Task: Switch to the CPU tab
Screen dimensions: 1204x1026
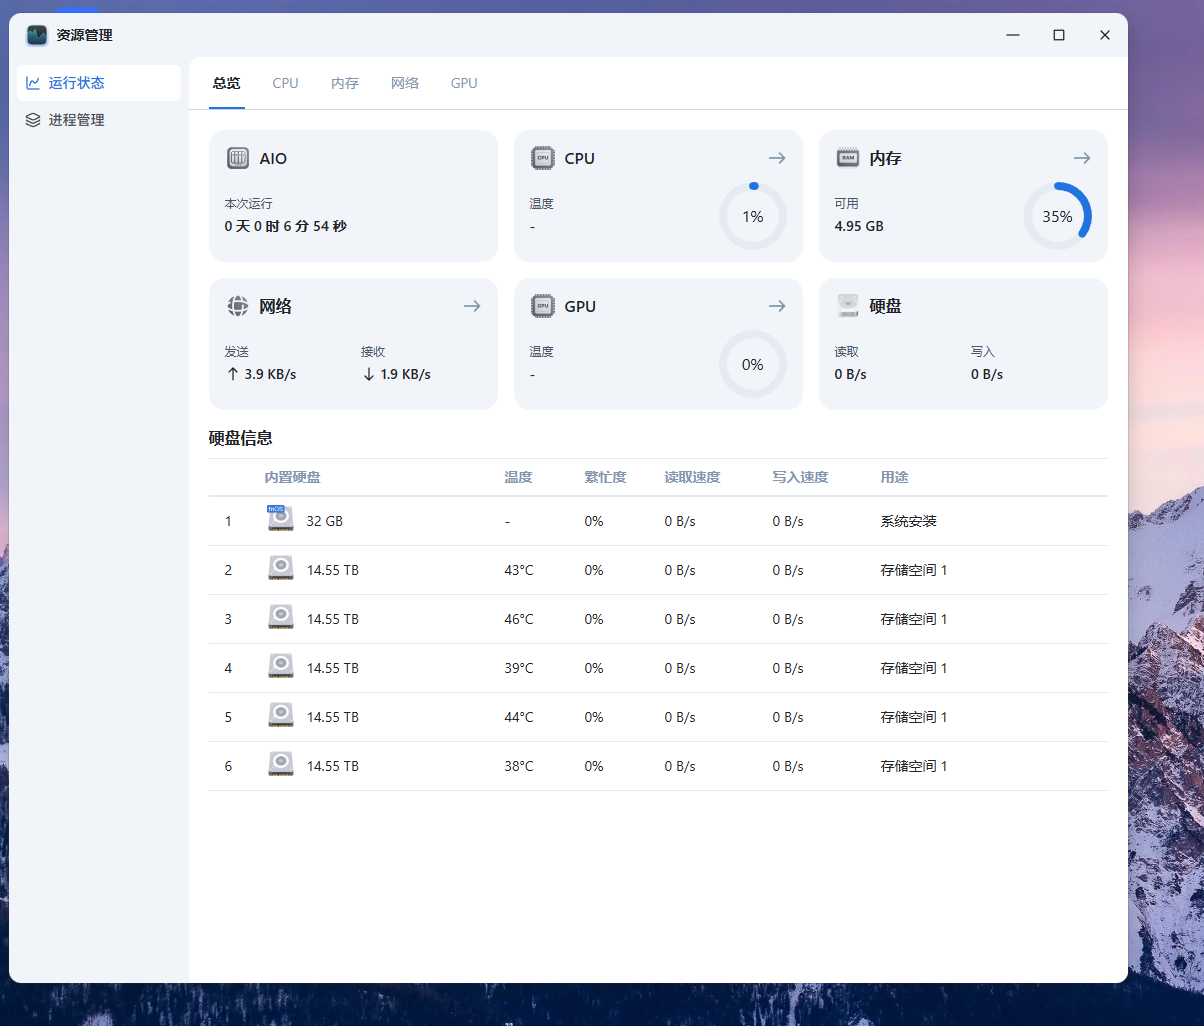Action: [285, 83]
